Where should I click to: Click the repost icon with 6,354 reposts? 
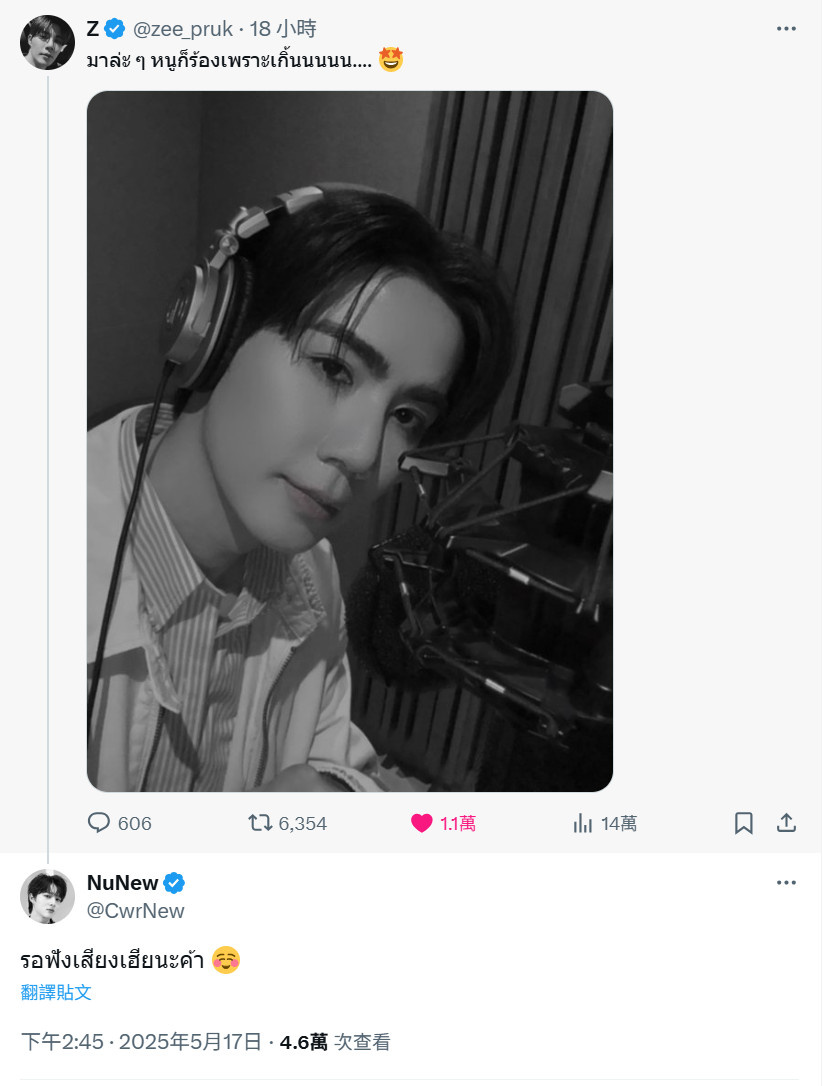coord(260,822)
